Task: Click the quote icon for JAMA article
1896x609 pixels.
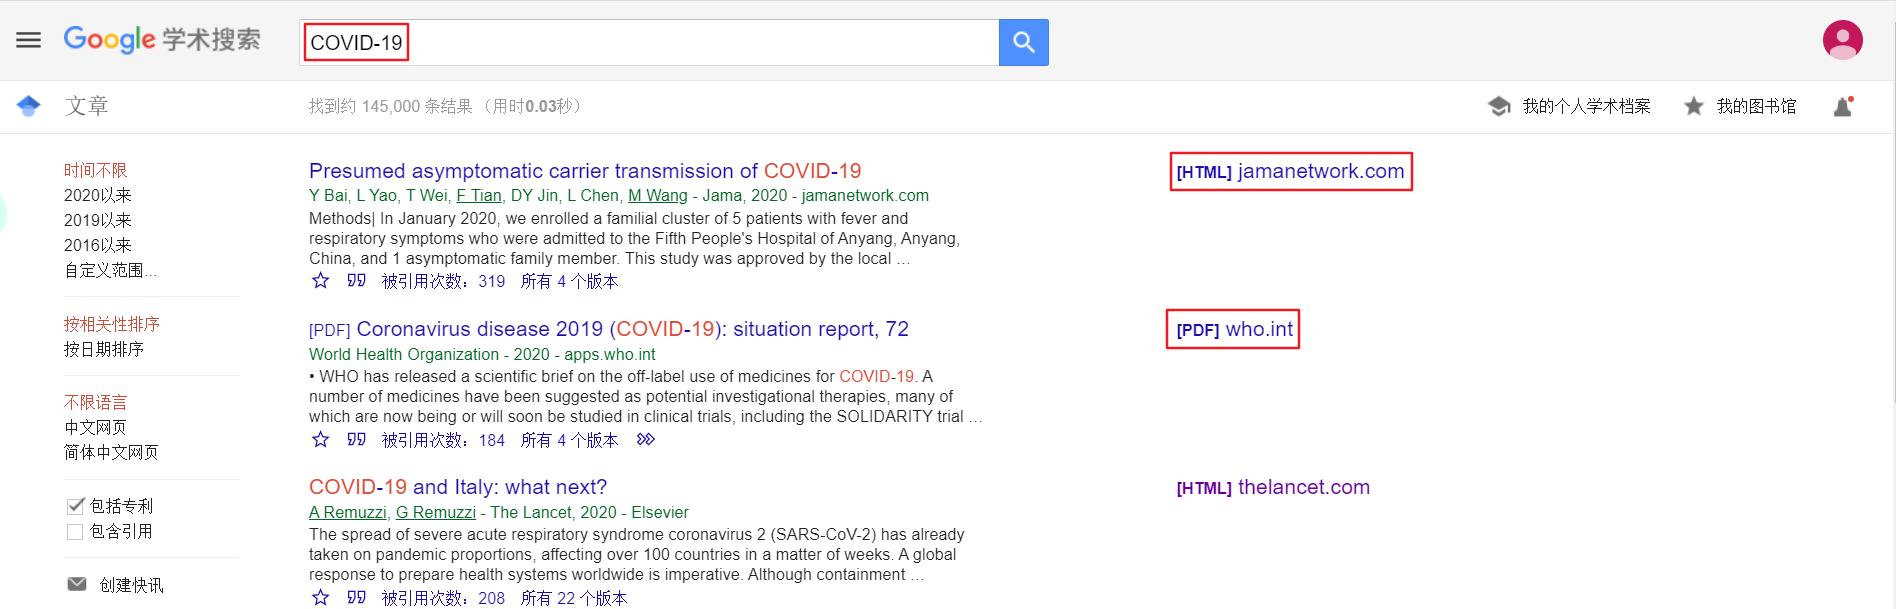Action: pyautogui.click(x=356, y=281)
